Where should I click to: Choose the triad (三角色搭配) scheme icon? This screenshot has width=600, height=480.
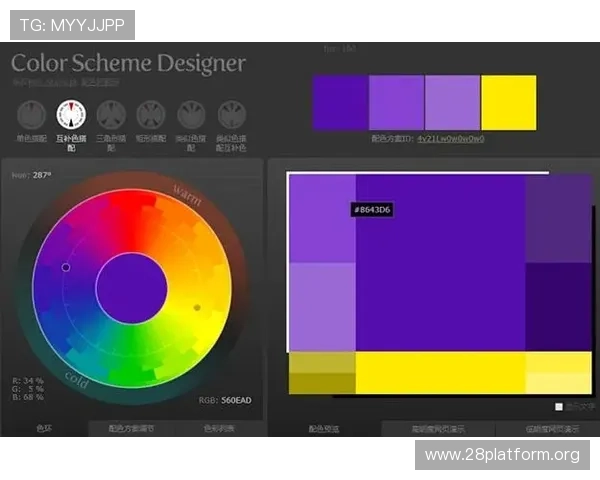111,113
